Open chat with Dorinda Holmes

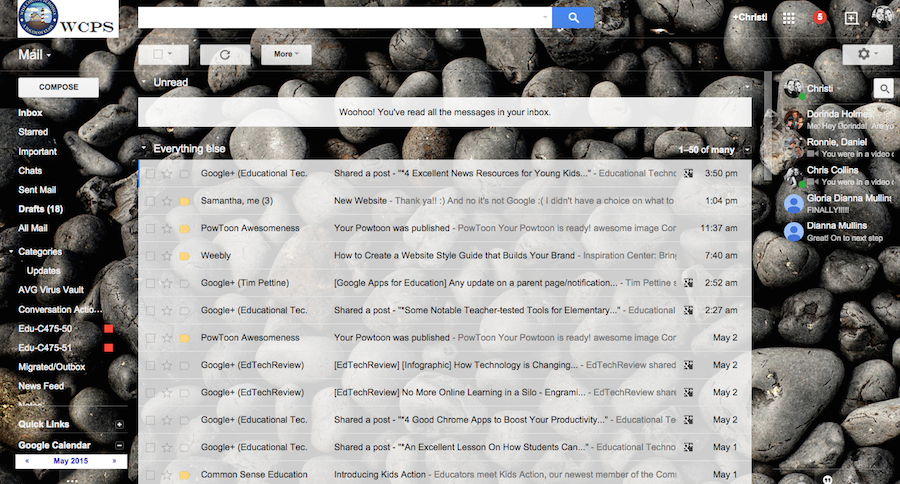click(839, 119)
